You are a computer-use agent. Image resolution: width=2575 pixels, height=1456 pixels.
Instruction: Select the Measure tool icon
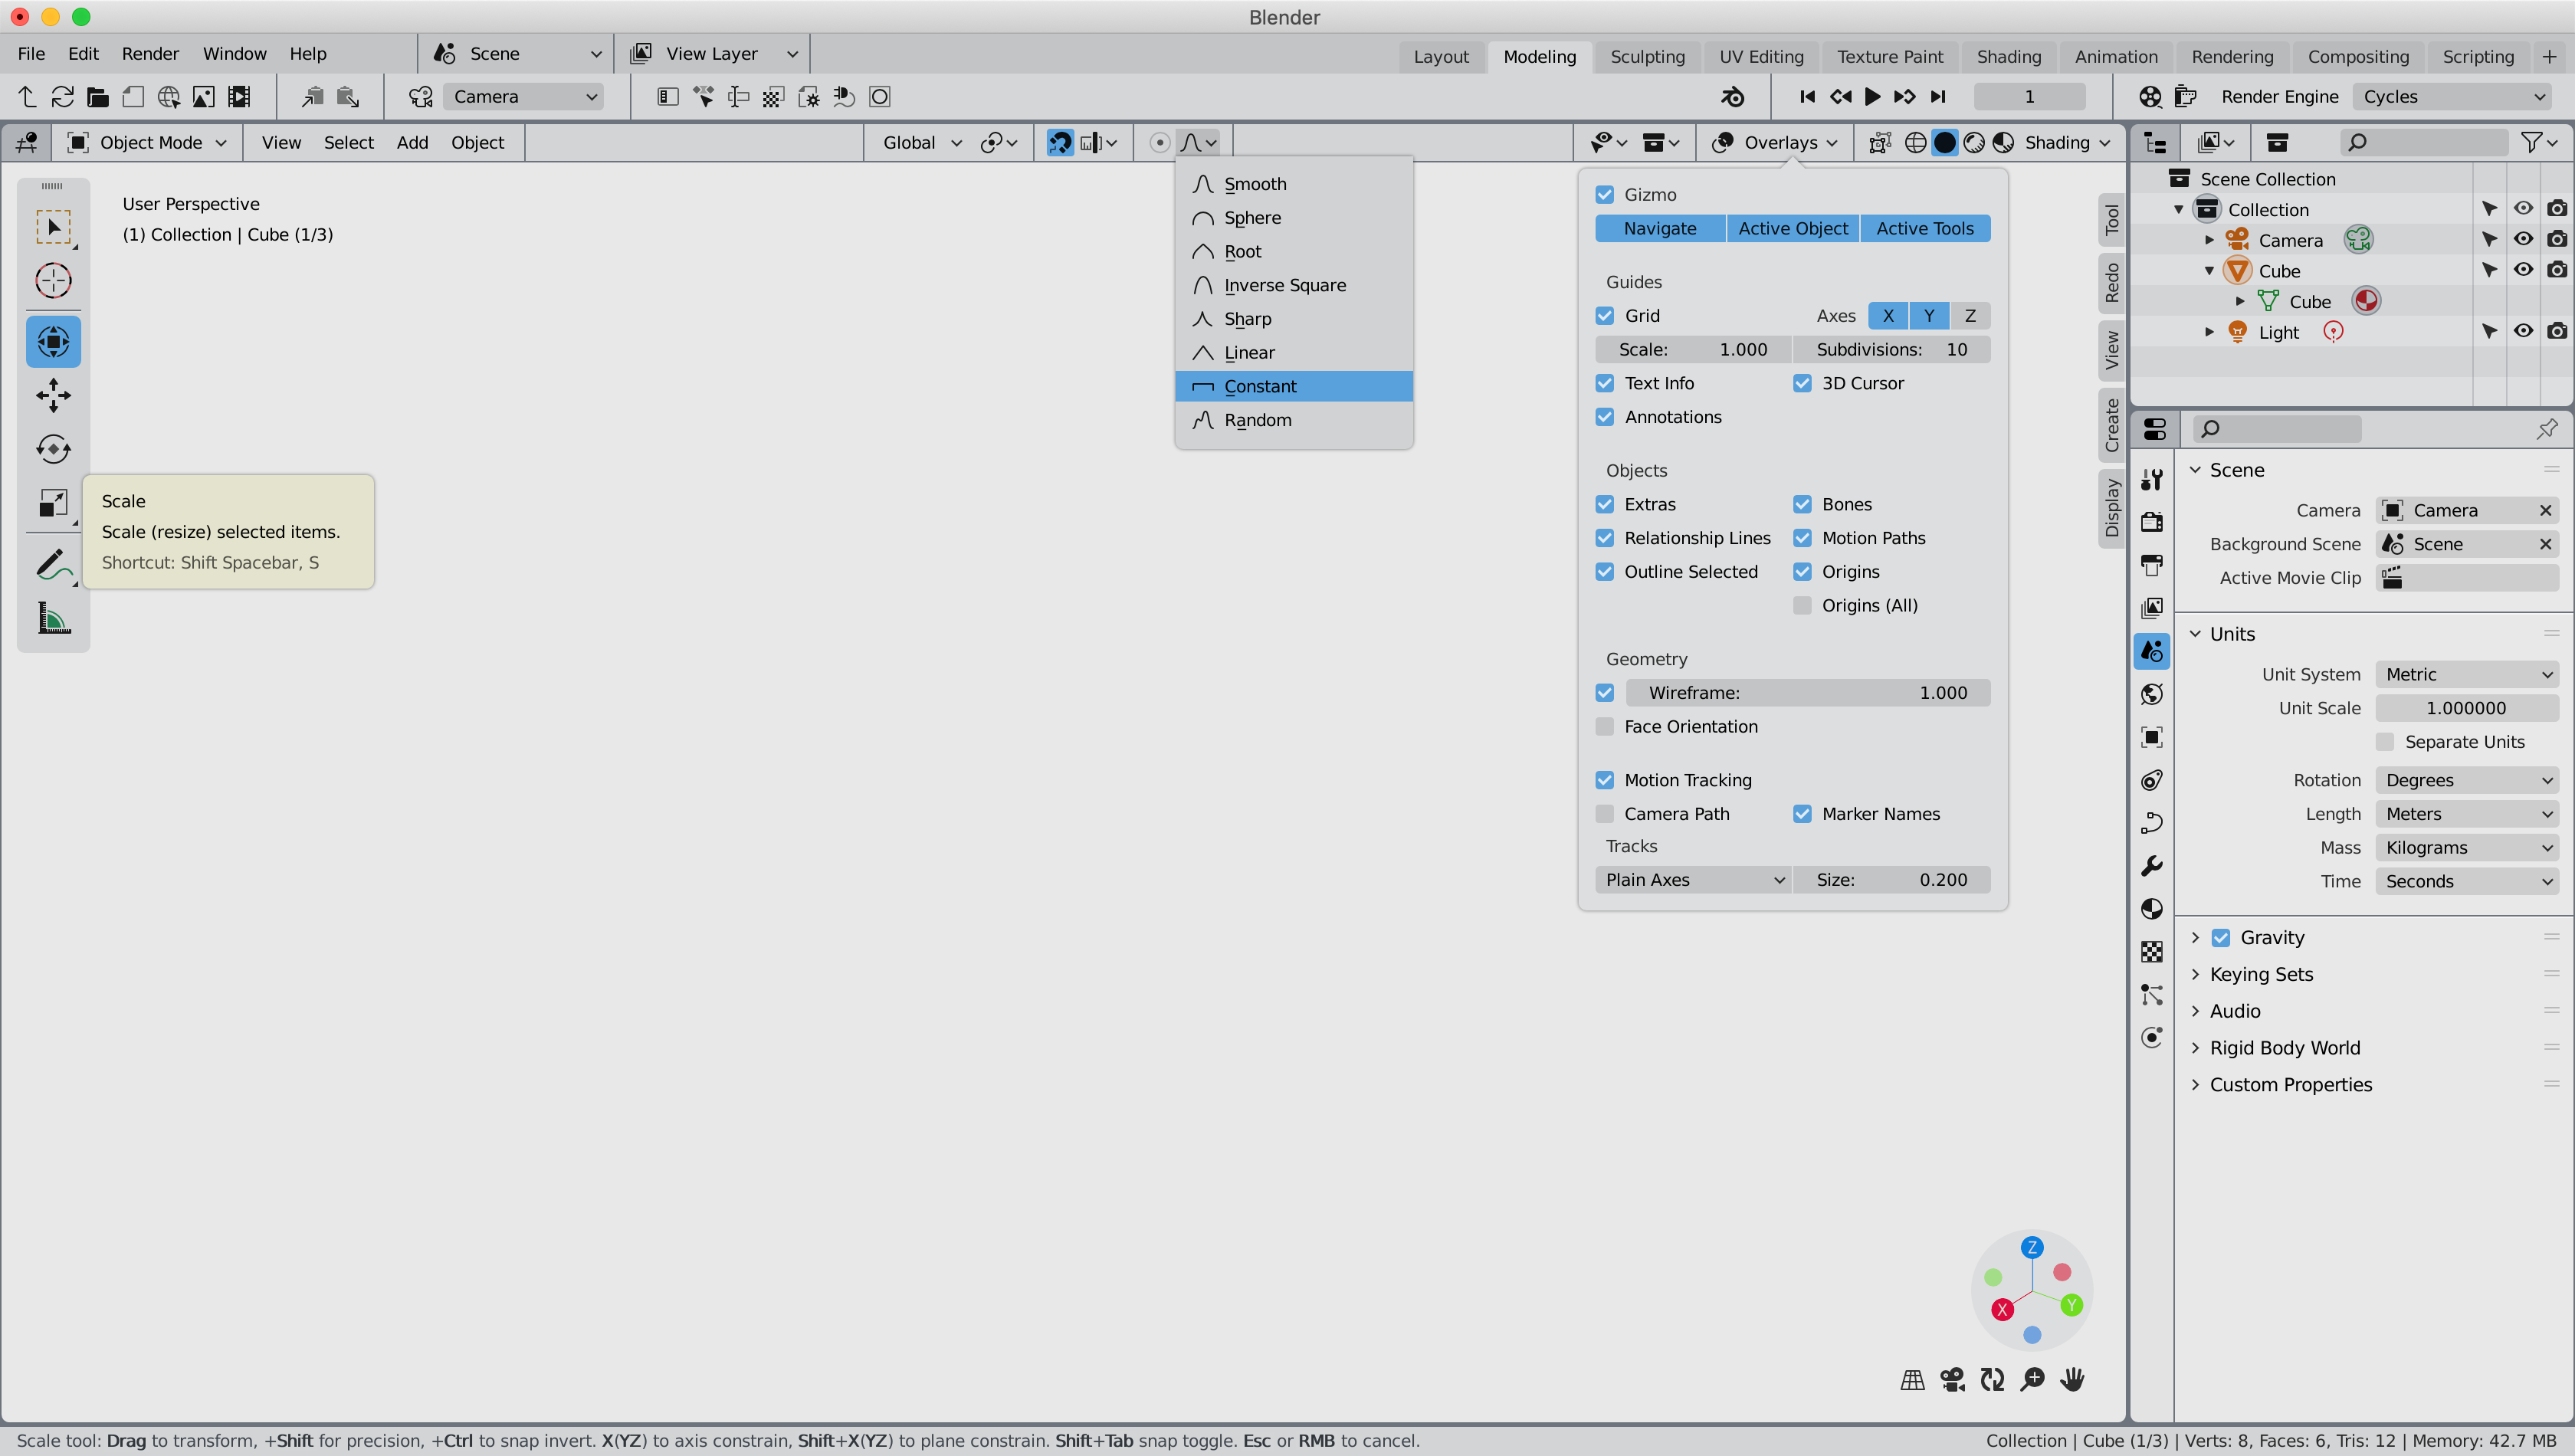(53, 619)
